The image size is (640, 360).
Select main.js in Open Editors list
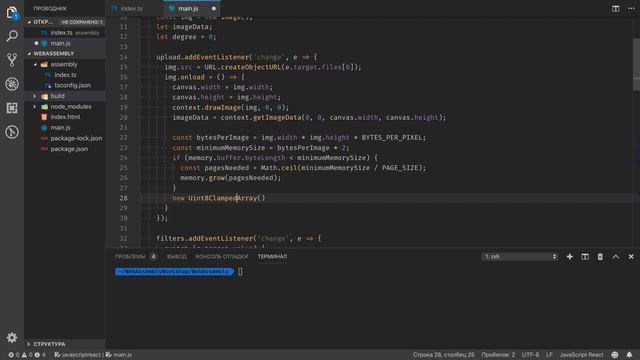click(x=65, y=43)
